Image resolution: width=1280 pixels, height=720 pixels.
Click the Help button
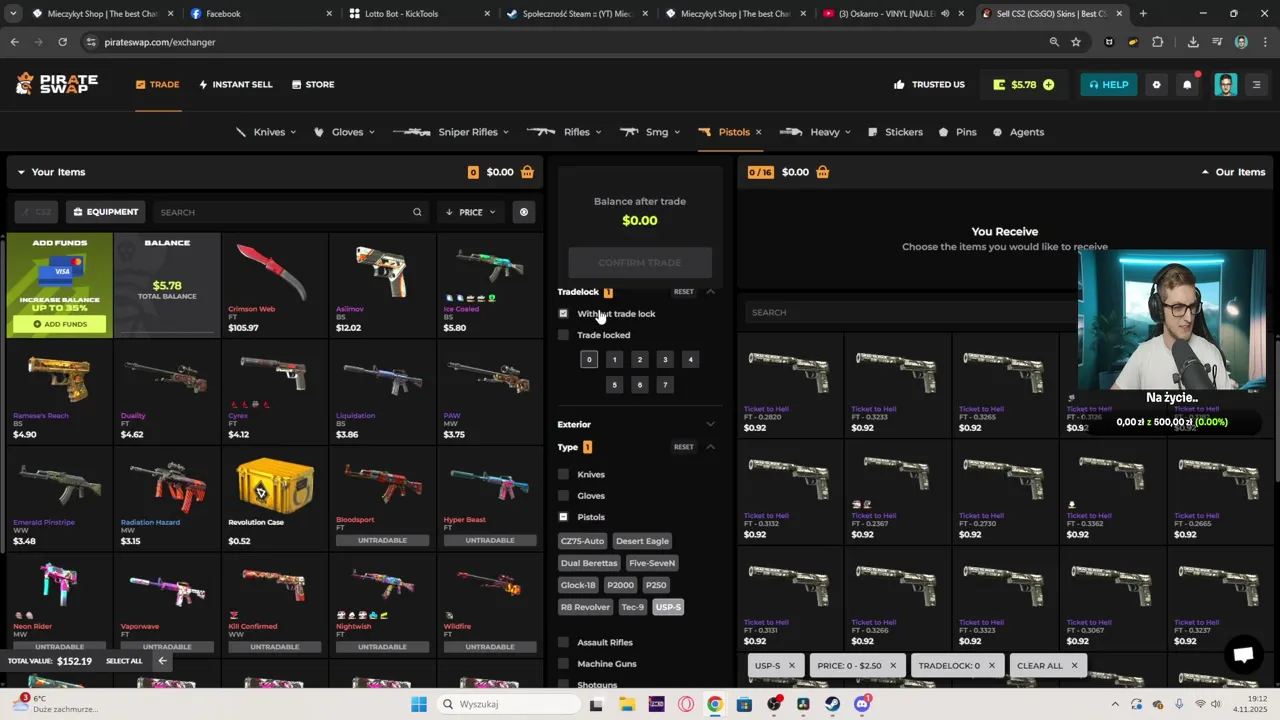(1108, 85)
